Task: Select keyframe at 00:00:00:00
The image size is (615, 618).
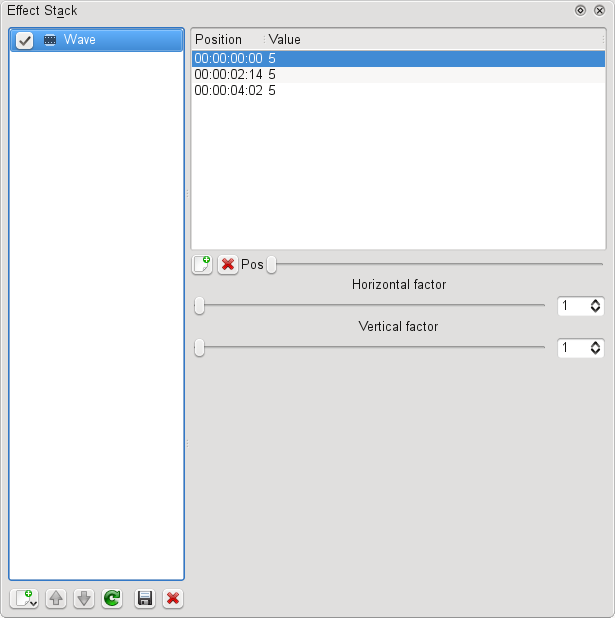Action: coord(398,58)
